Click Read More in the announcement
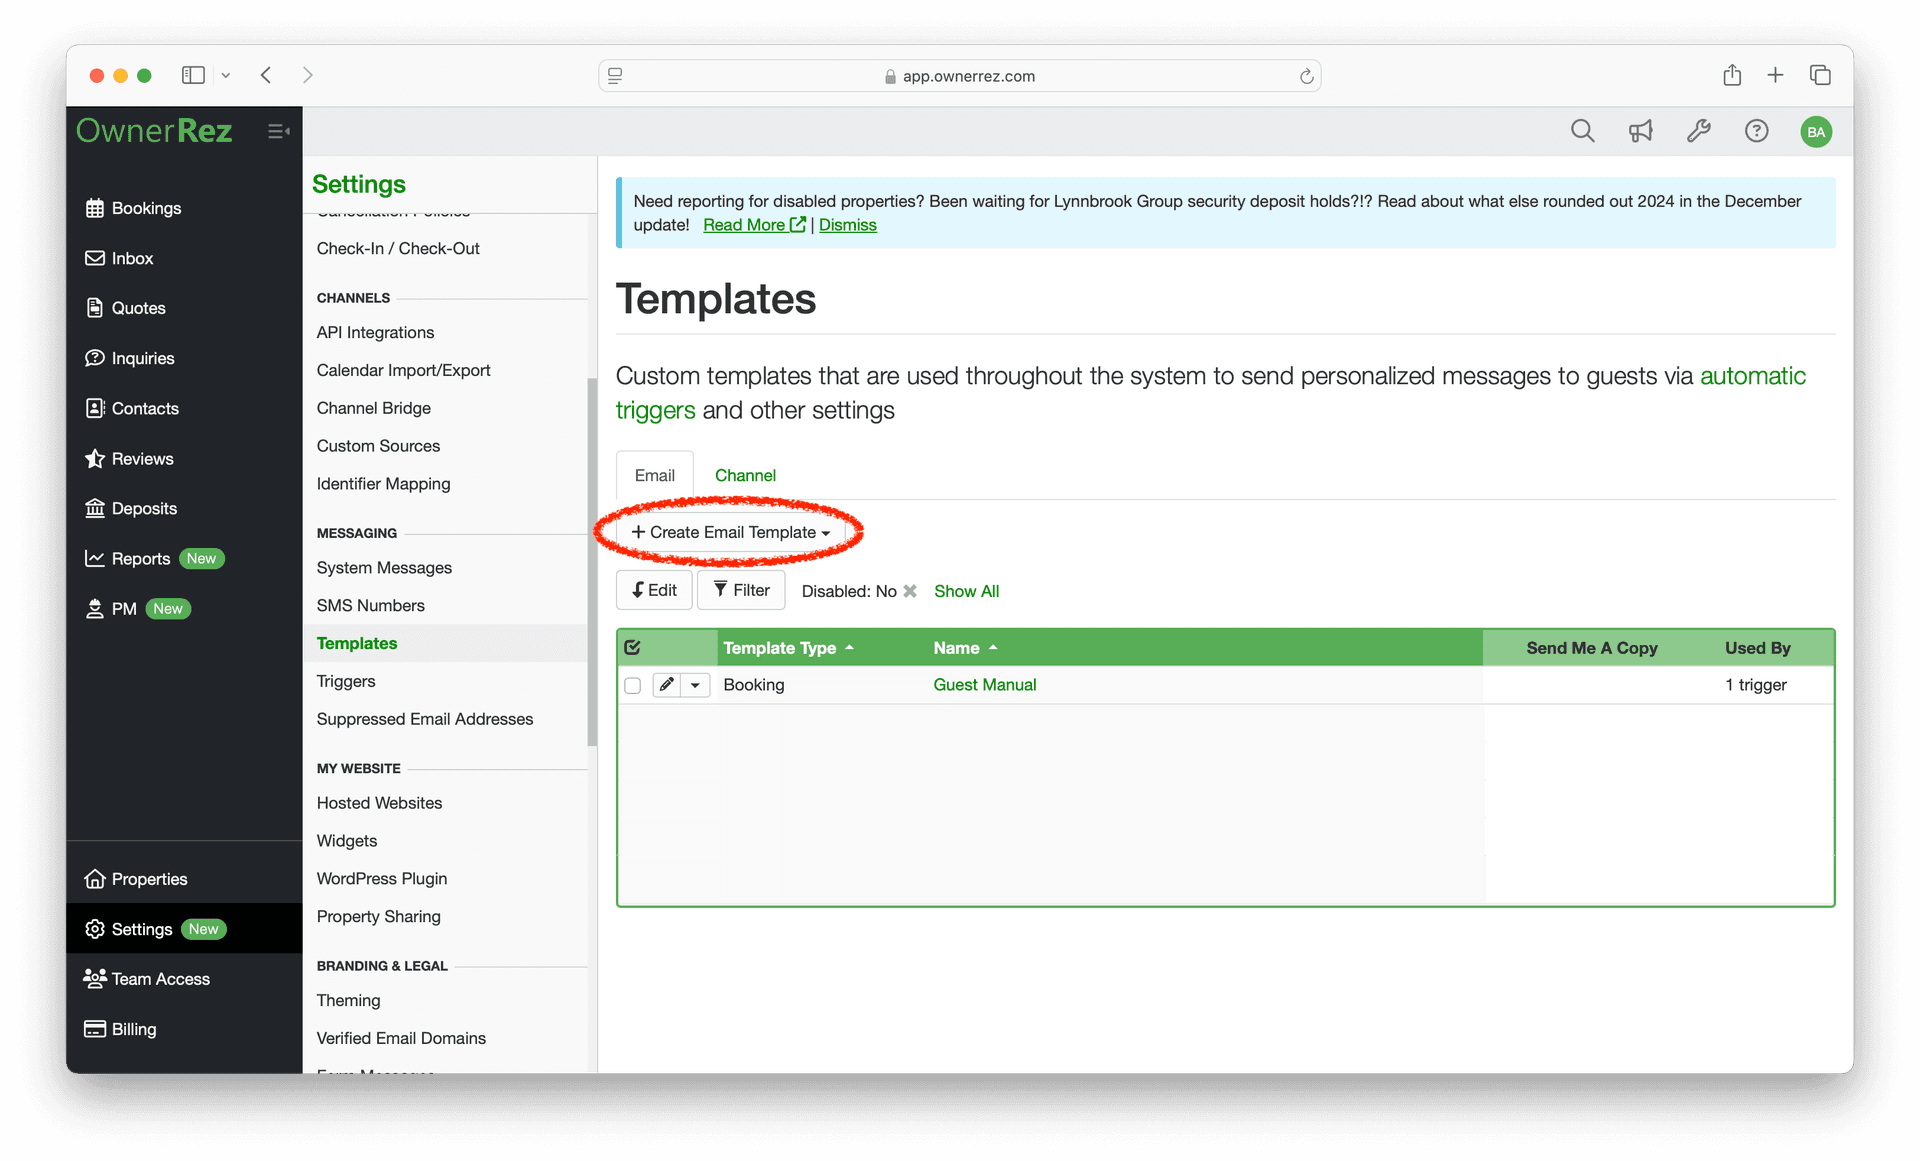 [x=754, y=225]
